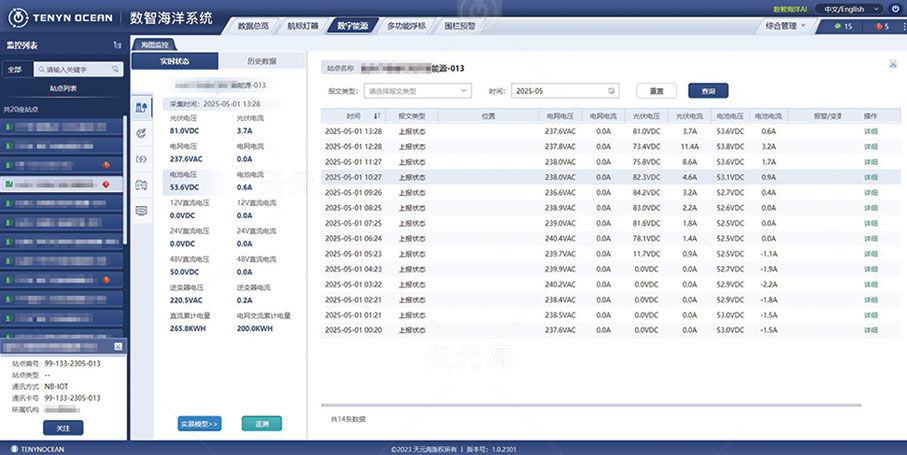Select the battery icon in vertical sidebar
This screenshot has width=907, height=455.
pyautogui.click(x=141, y=185)
